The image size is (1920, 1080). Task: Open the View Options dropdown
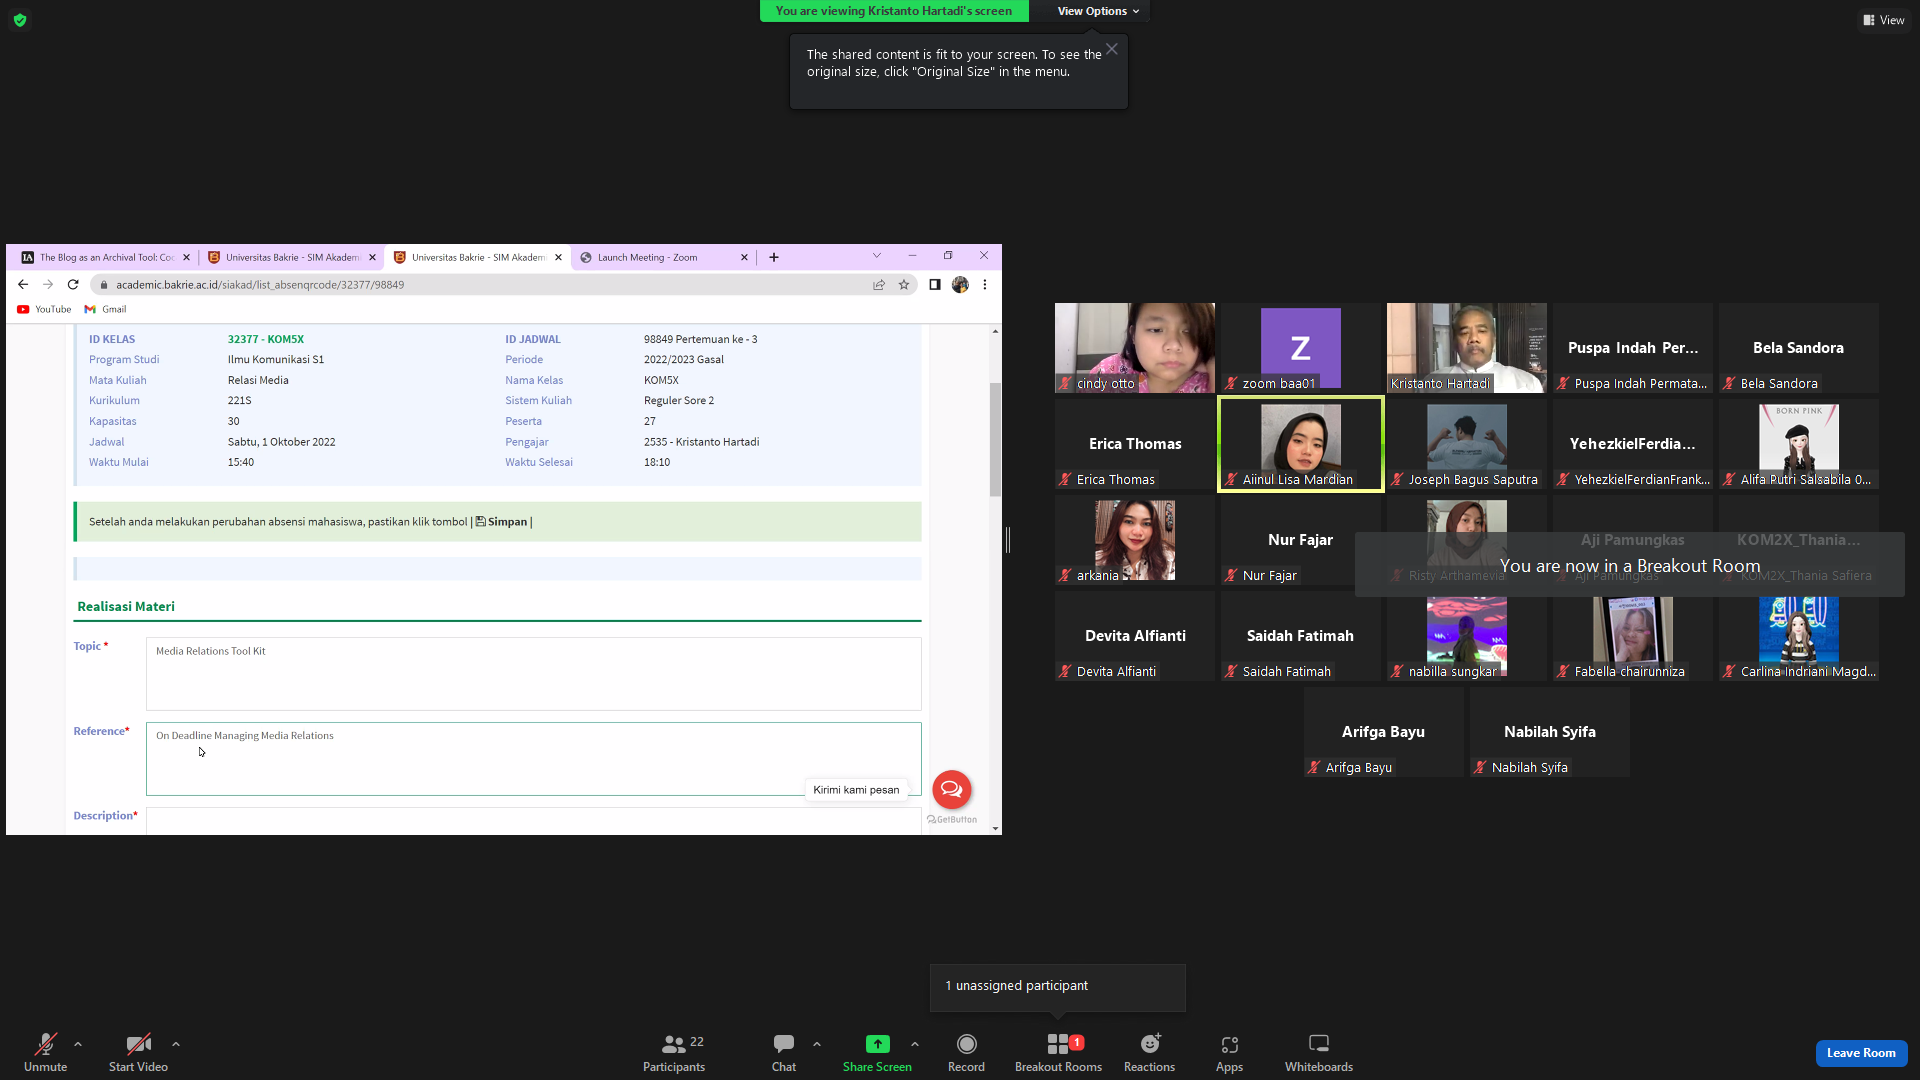click(1098, 11)
